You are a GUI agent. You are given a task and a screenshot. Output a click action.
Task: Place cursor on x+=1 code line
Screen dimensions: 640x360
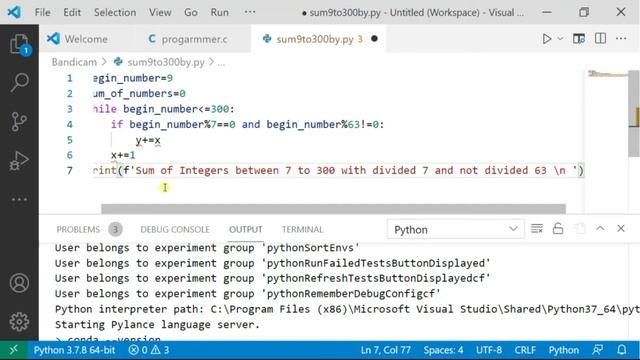(x=123, y=155)
